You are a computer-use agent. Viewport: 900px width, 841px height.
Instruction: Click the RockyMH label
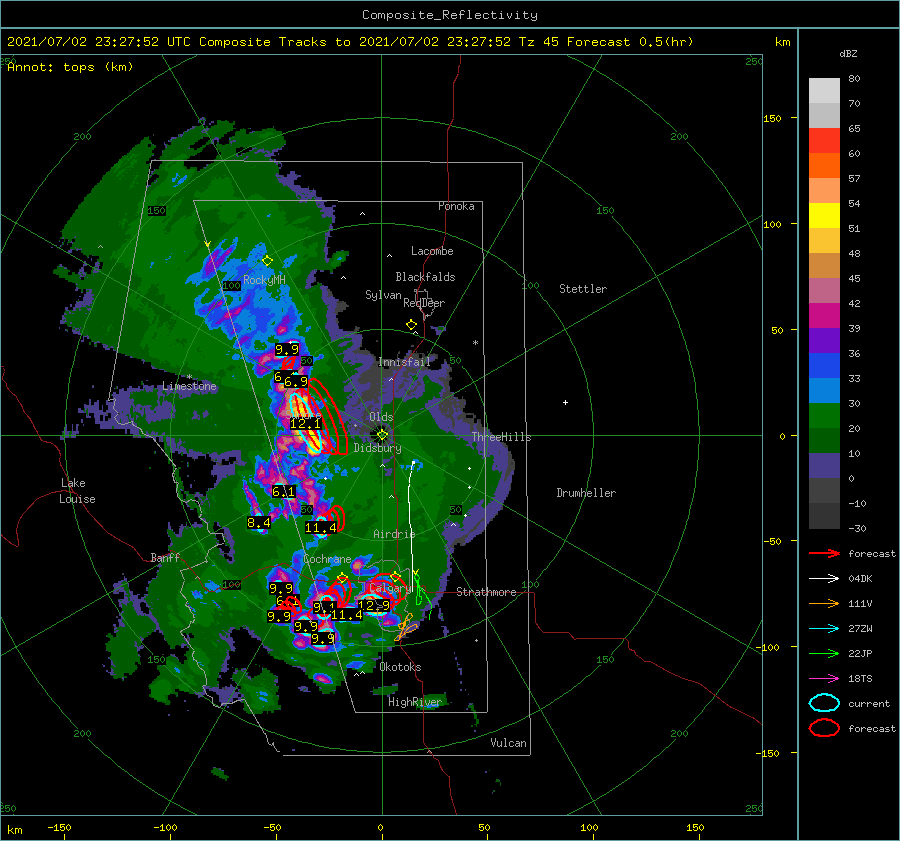(x=264, y=280)
